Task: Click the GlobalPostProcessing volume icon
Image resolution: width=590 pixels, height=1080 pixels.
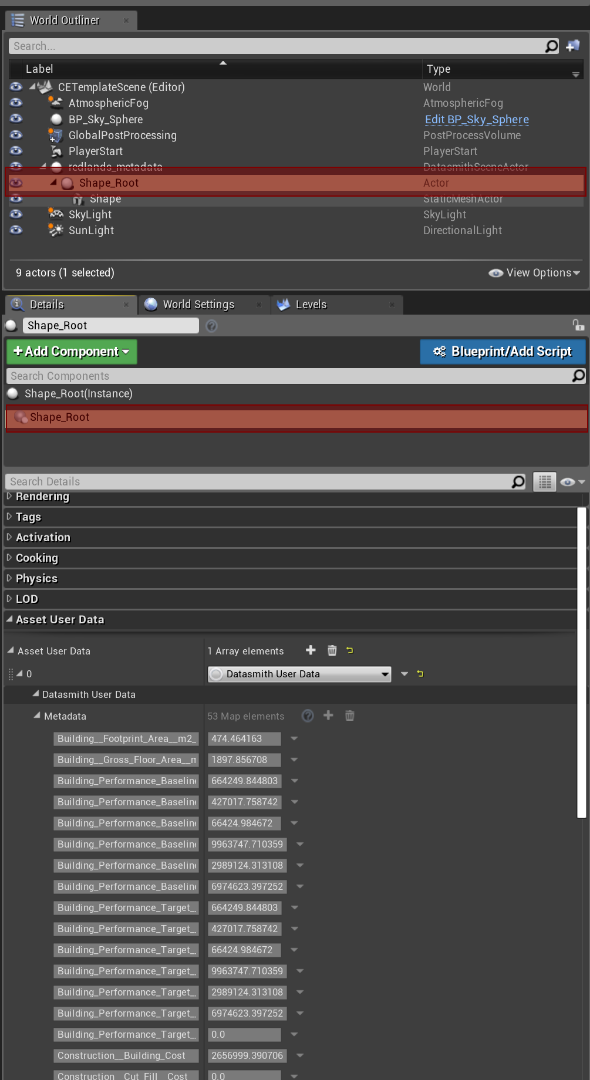Action: tap(56, 135)
